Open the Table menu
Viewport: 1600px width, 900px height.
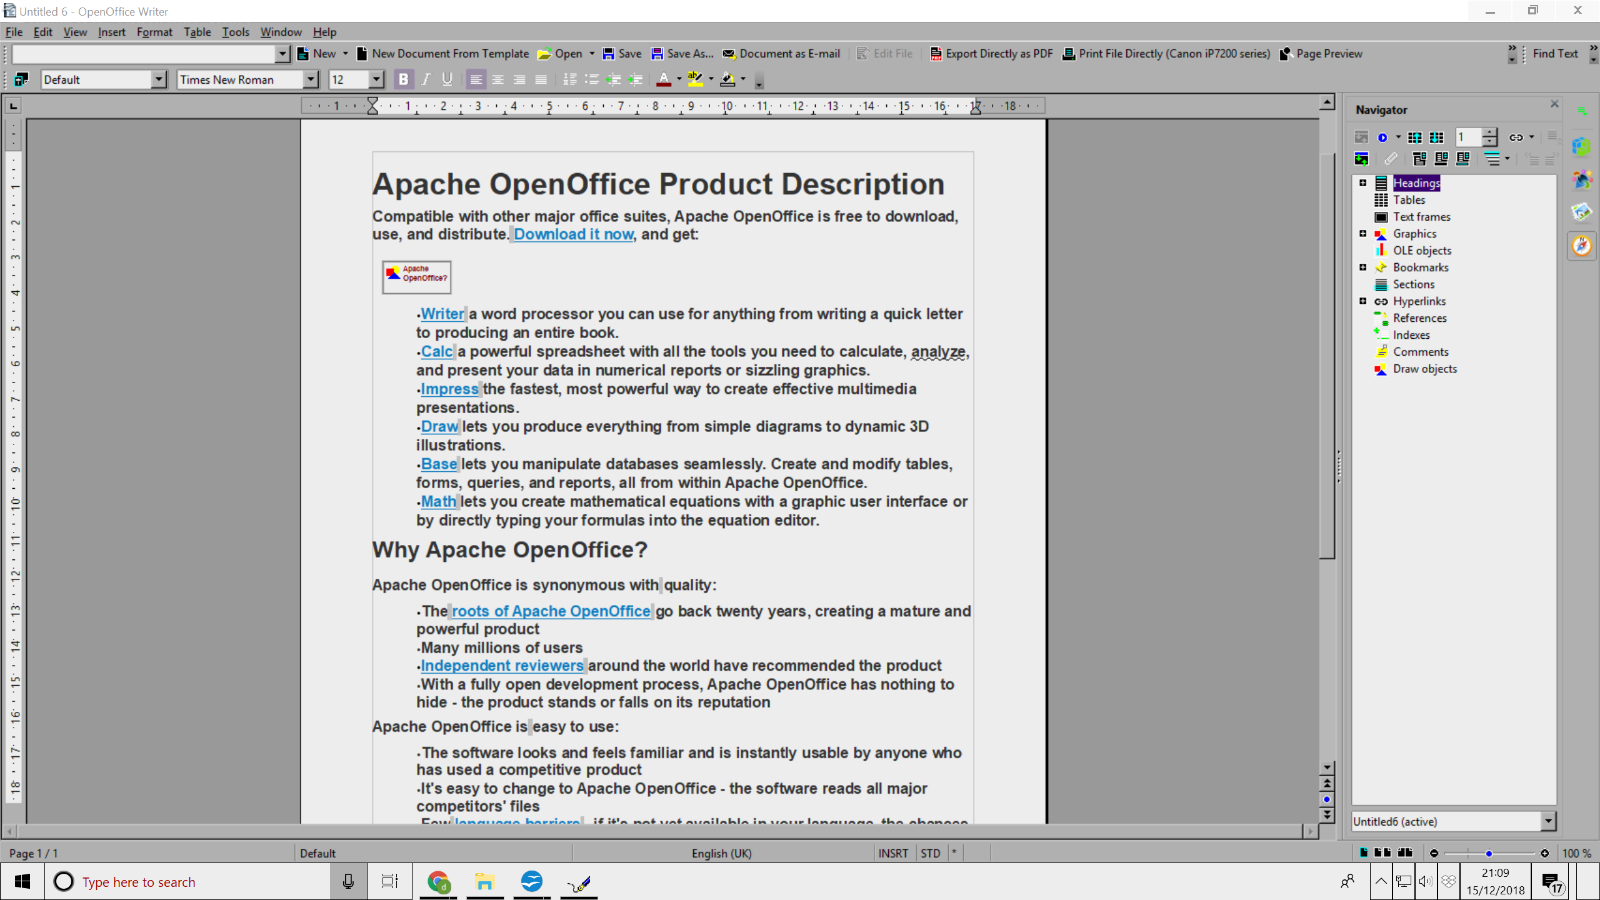[x=197, y=32]
